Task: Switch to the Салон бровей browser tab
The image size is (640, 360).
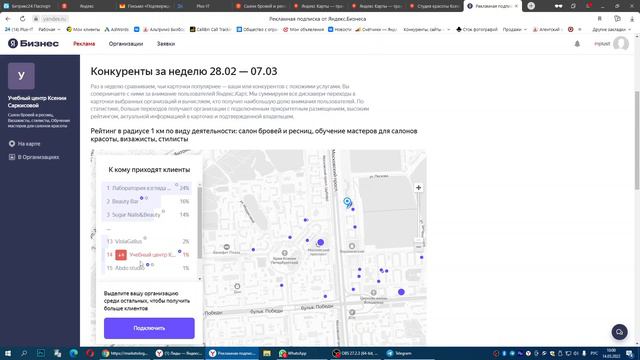Action: 261,6
